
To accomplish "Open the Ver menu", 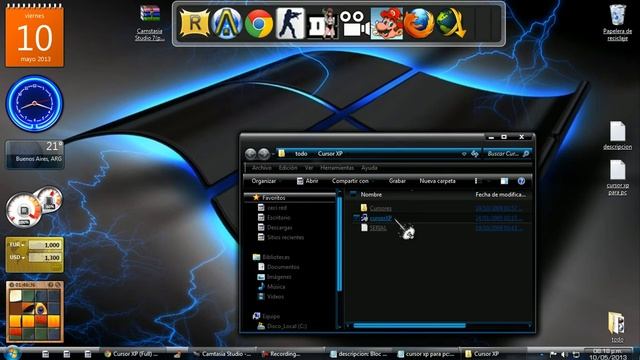I will point(309,168).
